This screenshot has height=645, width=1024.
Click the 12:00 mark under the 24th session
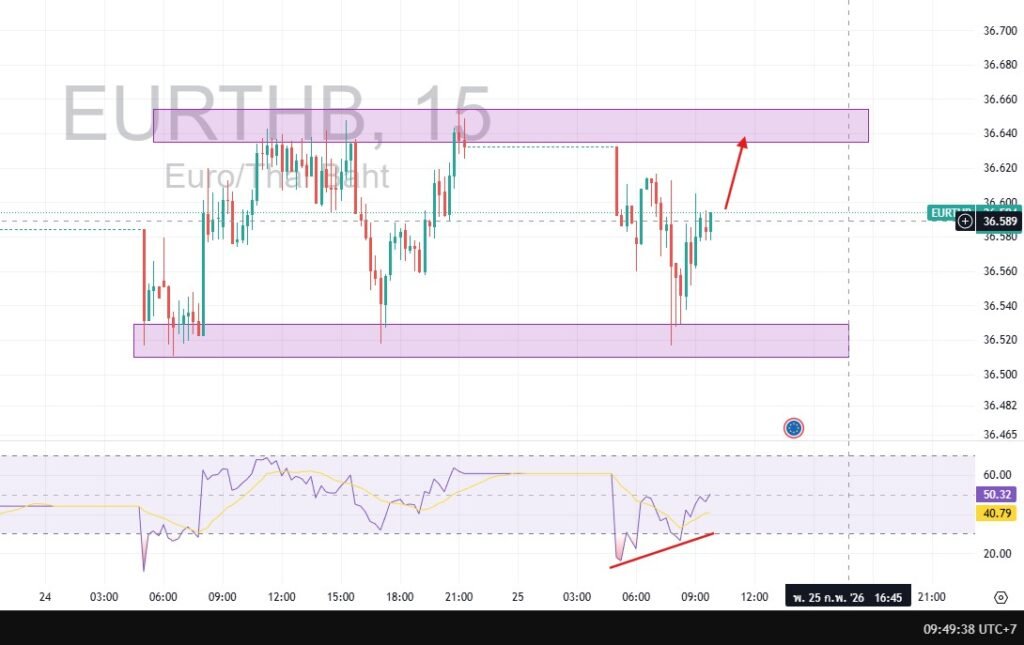click(281, 597)
